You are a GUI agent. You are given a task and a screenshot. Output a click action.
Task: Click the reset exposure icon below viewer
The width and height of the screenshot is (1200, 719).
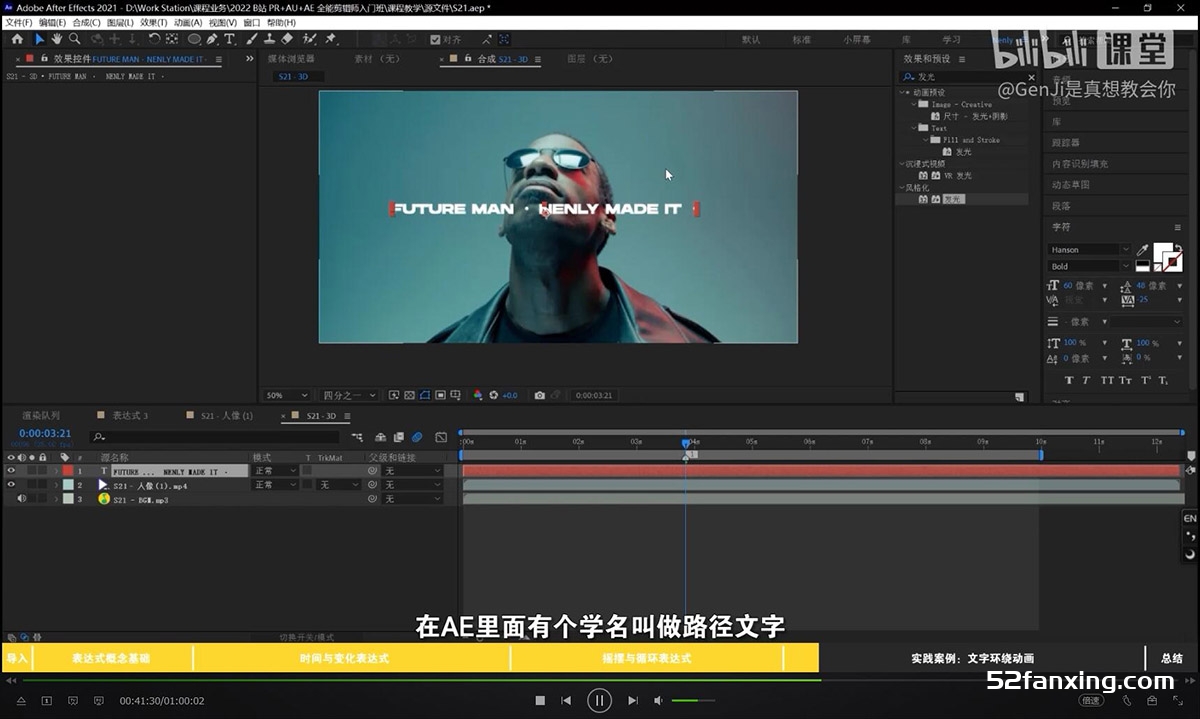[x=493, y=395]
